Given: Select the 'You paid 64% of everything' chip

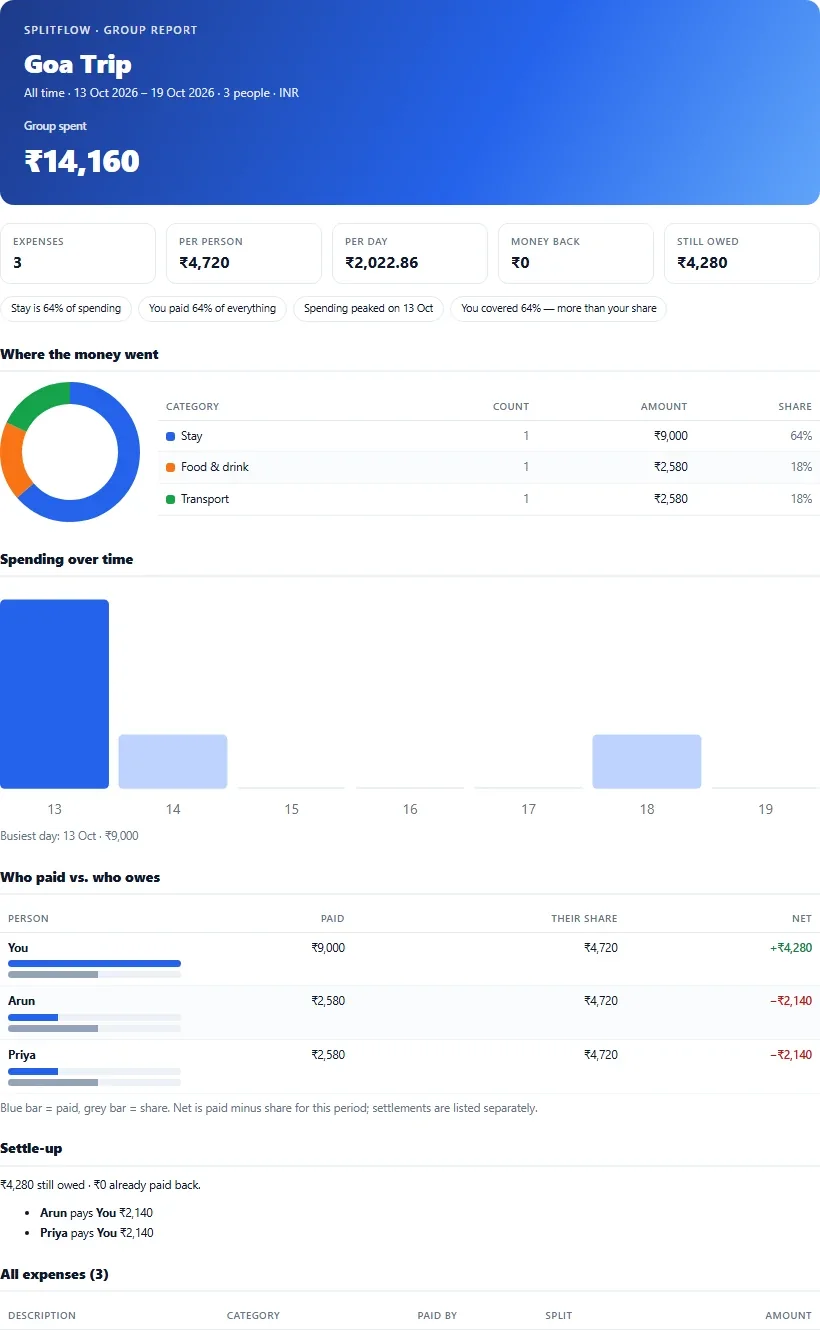Looking at the screenshot, I should 213,308.
